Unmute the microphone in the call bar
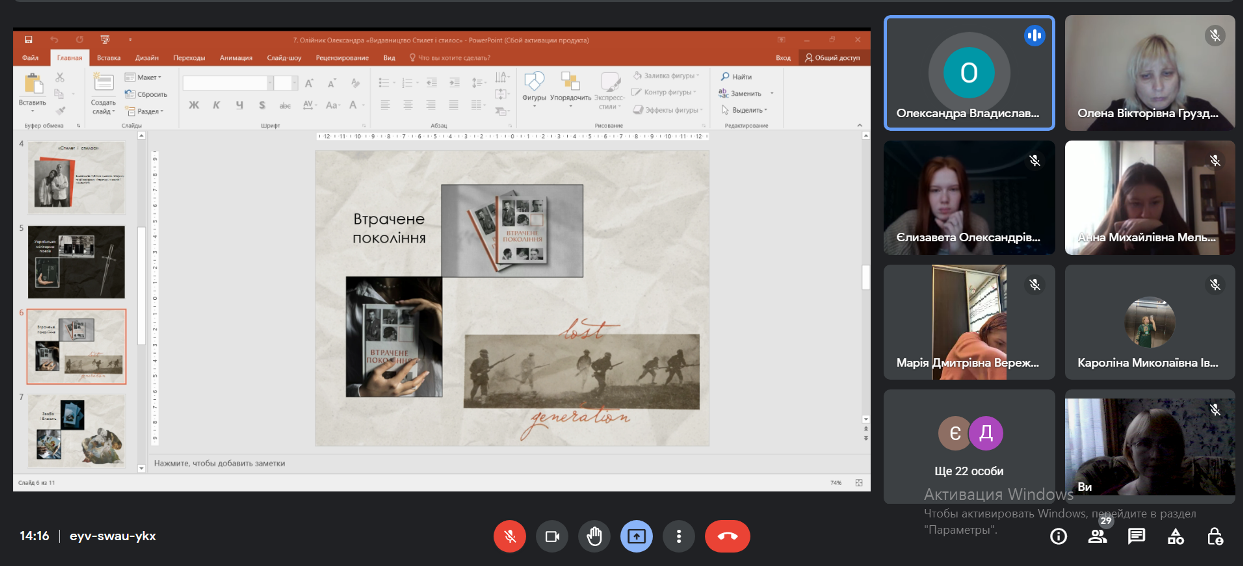 (510, 536)
